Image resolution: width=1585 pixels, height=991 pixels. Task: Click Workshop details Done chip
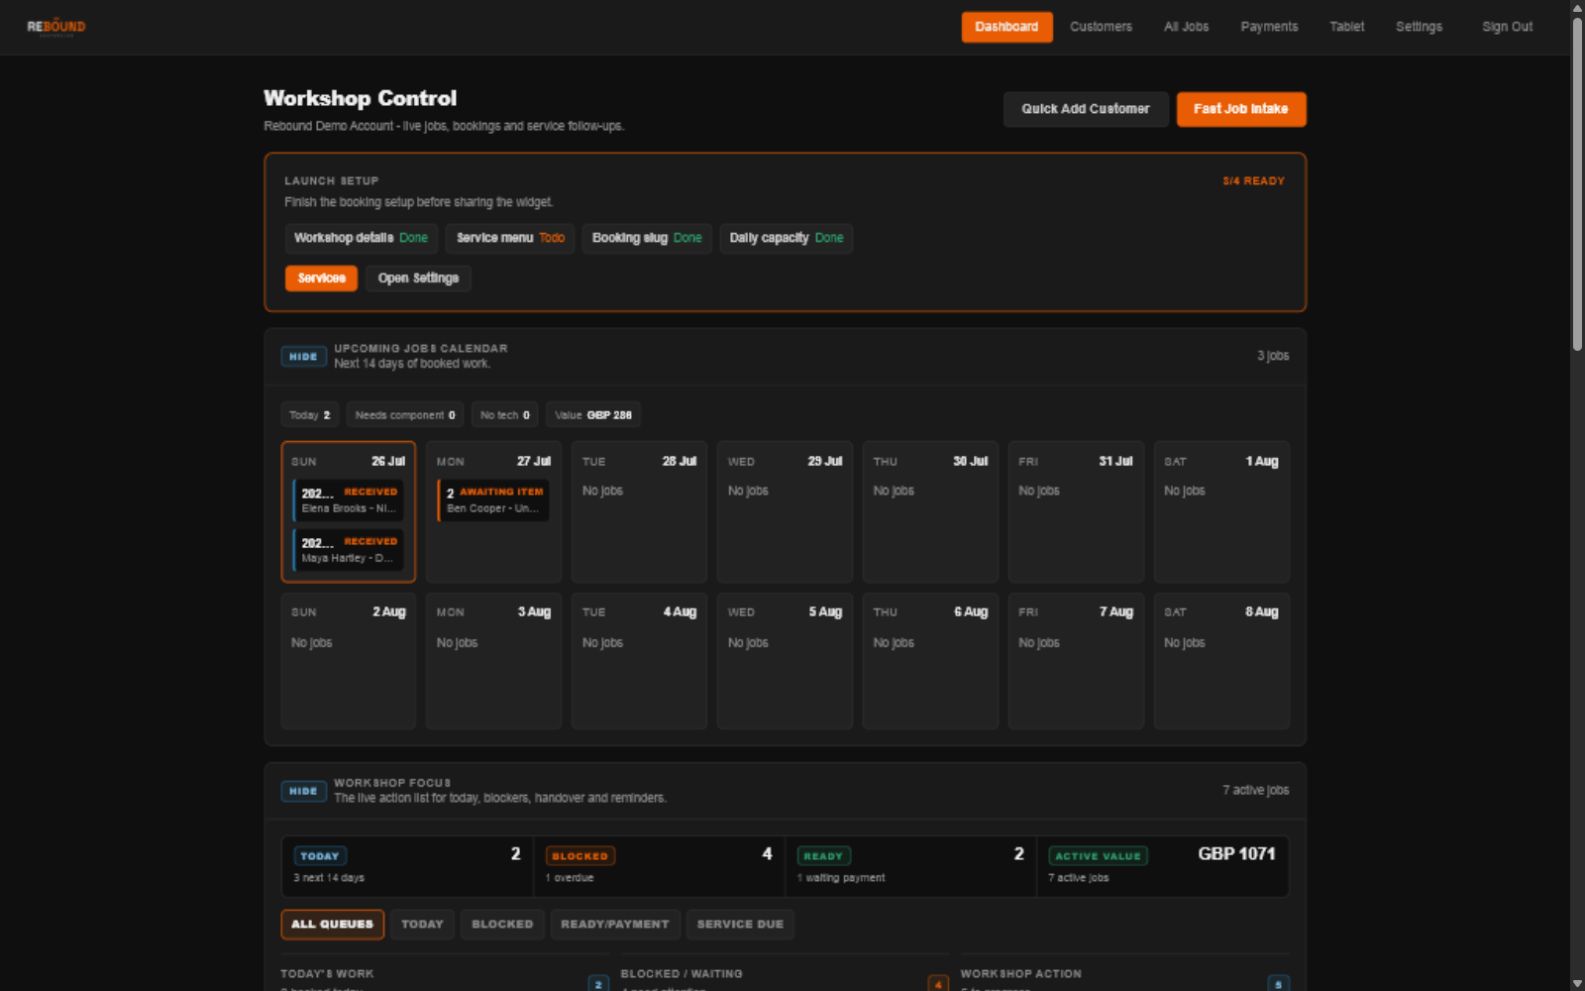[361, 238]
